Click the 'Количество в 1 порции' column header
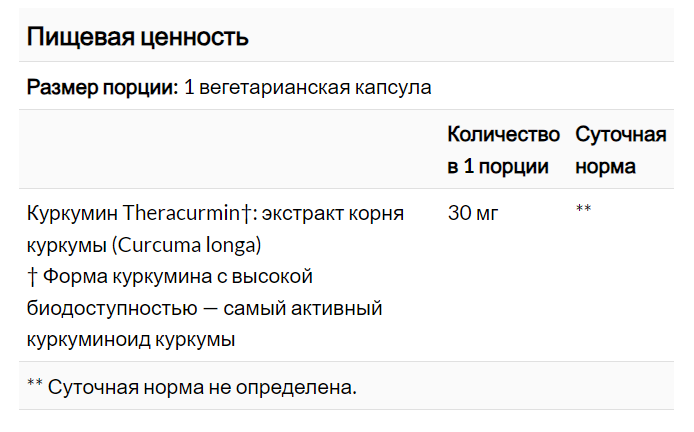This screenshot has width=694, height=432. (x=503, y=150)
